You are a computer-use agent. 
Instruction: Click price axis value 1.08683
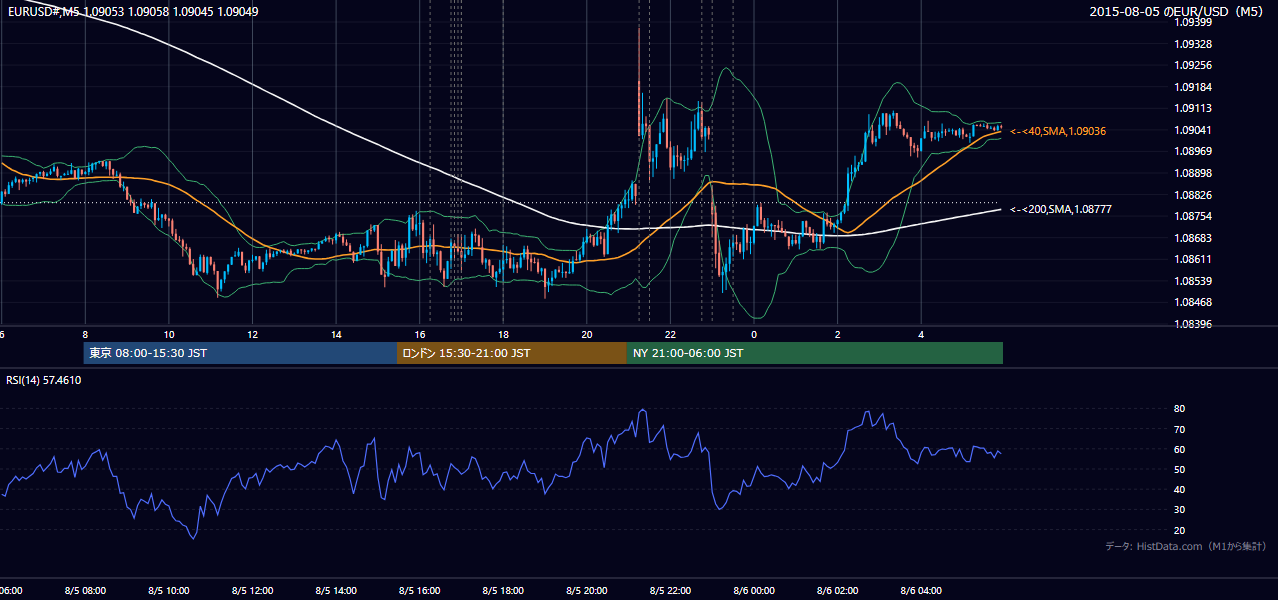[1193, 238]
